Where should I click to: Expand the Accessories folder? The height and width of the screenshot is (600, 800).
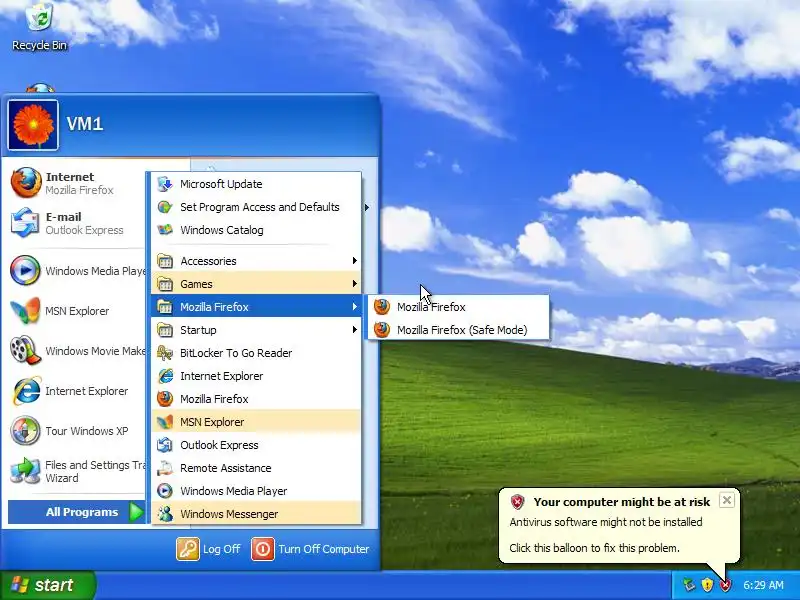256,261
